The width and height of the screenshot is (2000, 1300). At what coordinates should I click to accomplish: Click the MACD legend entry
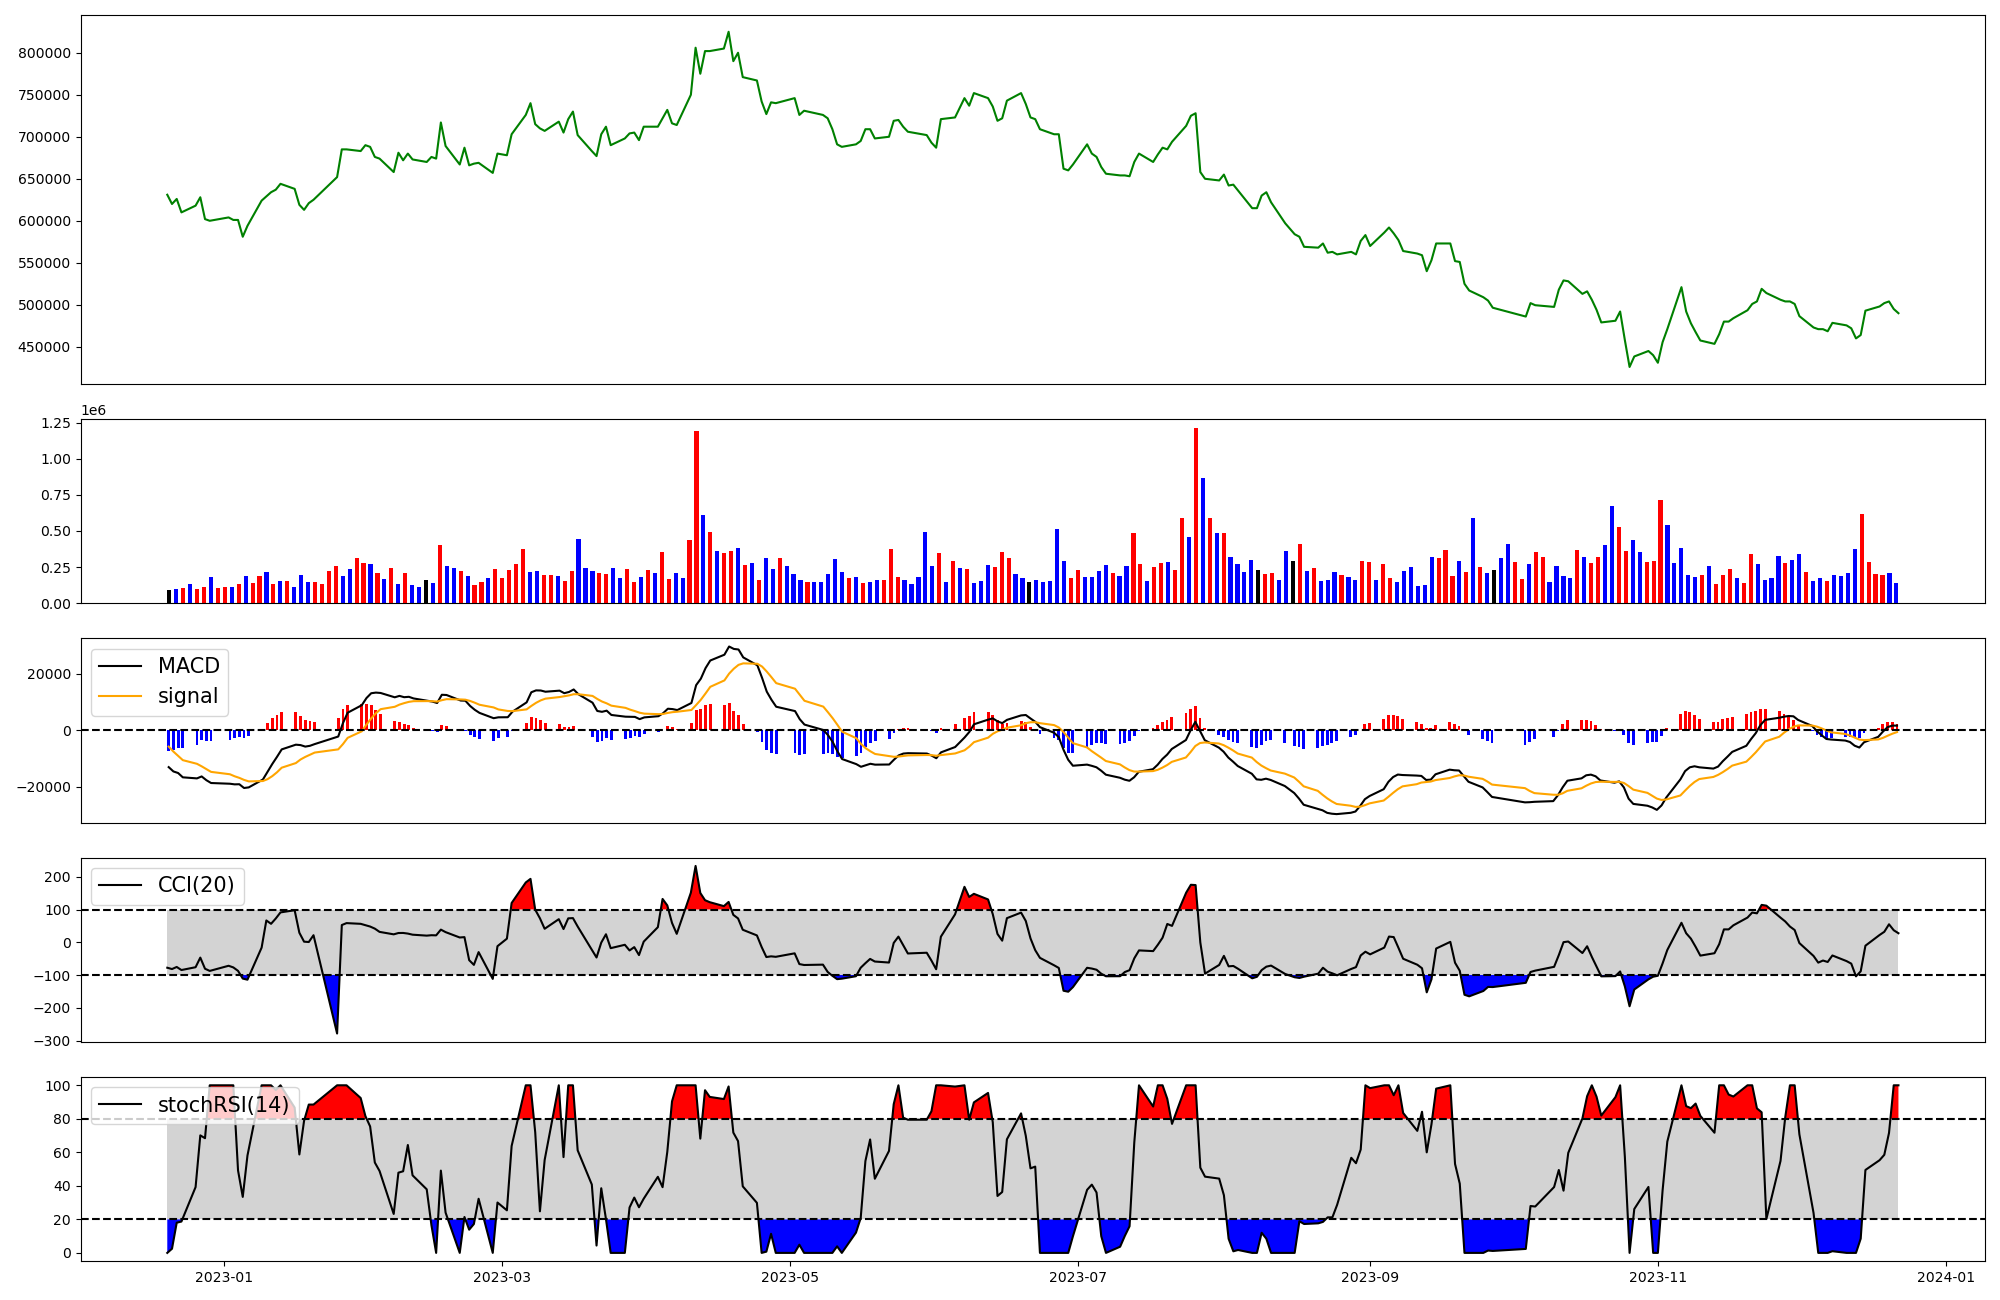pos(188,666)
